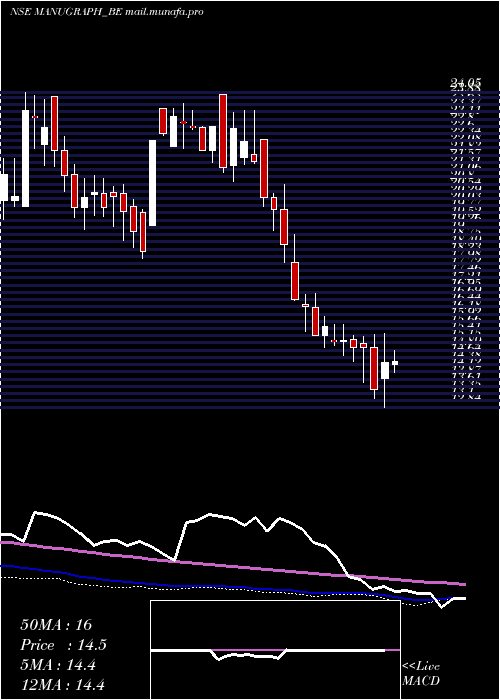Click the '5MA : 14.4' value
500x700 pixels.
click(x=58, y=665)
